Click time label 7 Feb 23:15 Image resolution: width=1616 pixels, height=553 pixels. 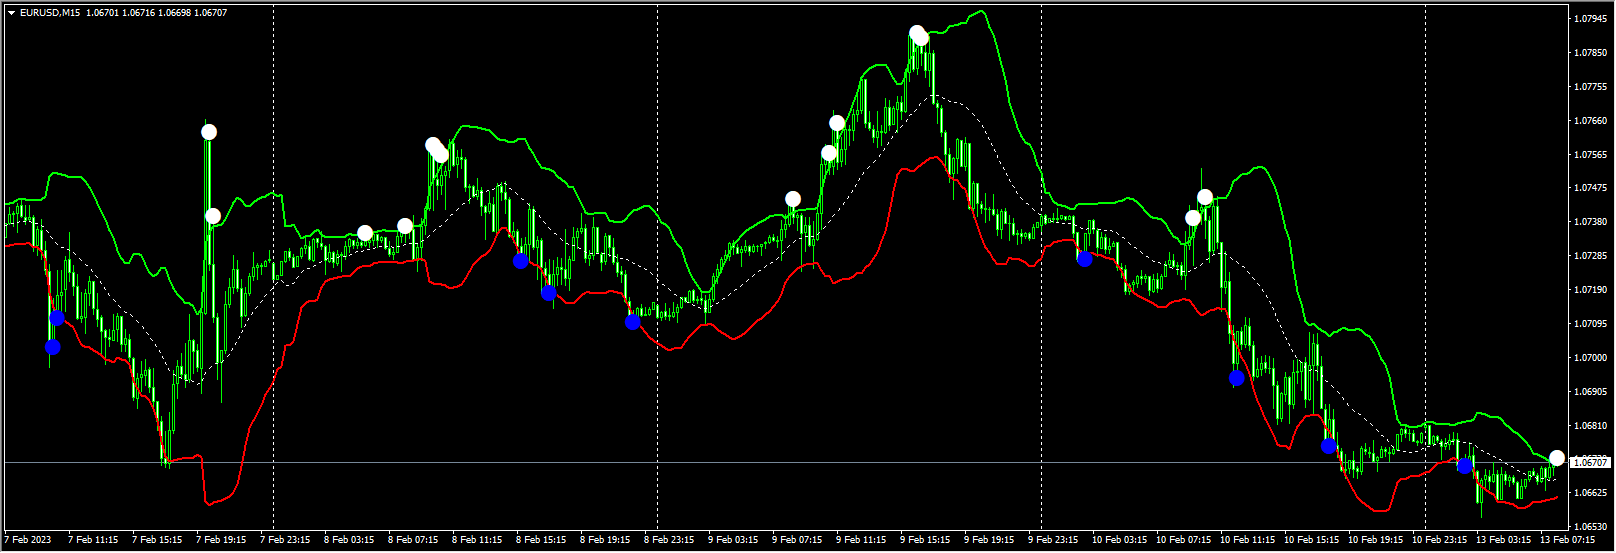[285, 540]
